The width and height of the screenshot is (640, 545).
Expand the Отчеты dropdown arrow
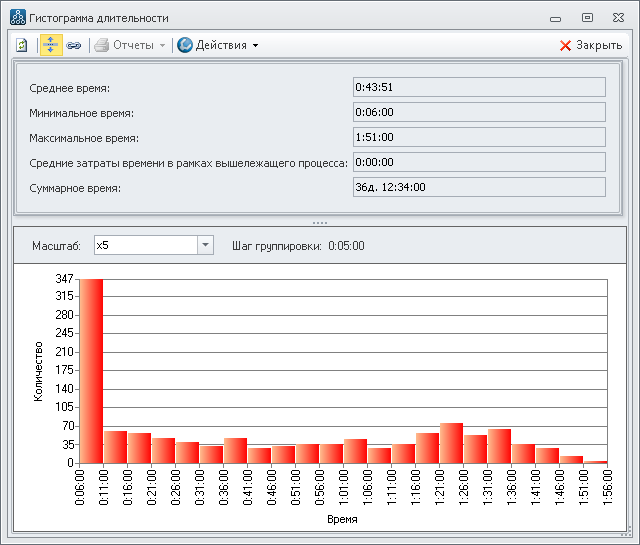point(163,45)
